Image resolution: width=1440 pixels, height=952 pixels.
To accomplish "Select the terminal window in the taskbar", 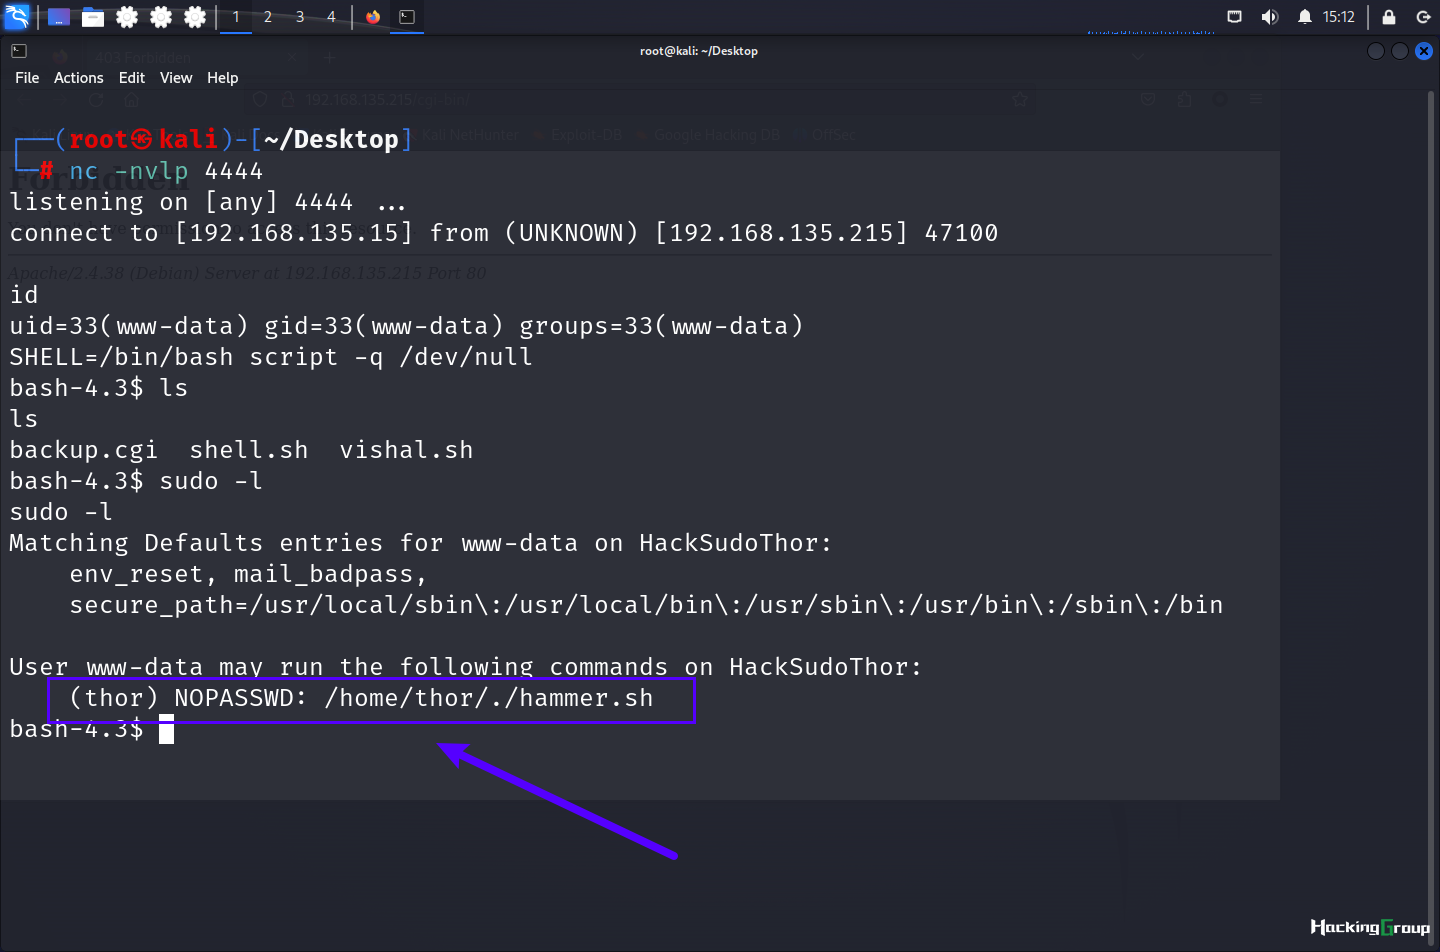I will 407,17.
